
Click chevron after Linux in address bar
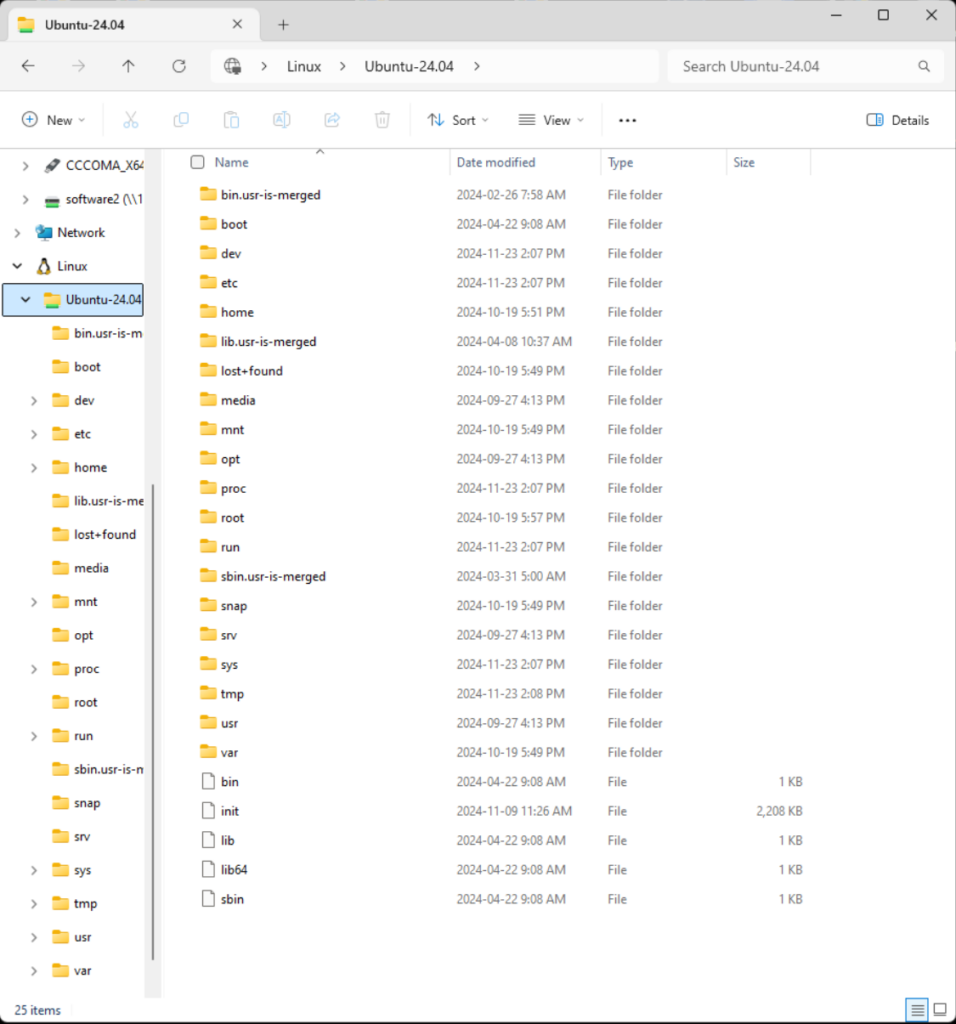coord(342,66)
